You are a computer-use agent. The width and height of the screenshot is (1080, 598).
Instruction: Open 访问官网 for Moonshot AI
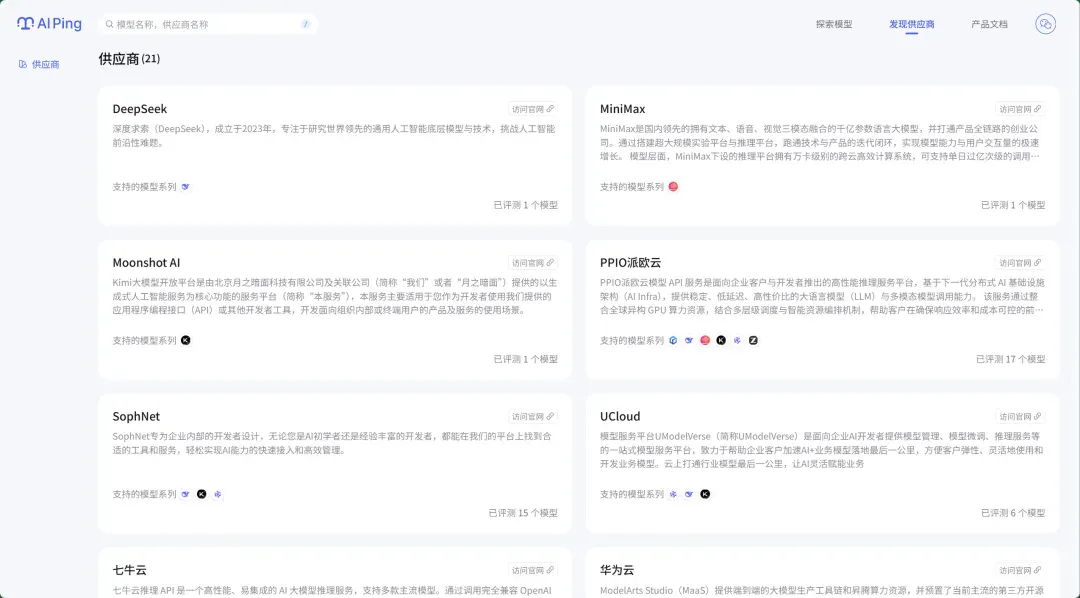coord(532,262)
